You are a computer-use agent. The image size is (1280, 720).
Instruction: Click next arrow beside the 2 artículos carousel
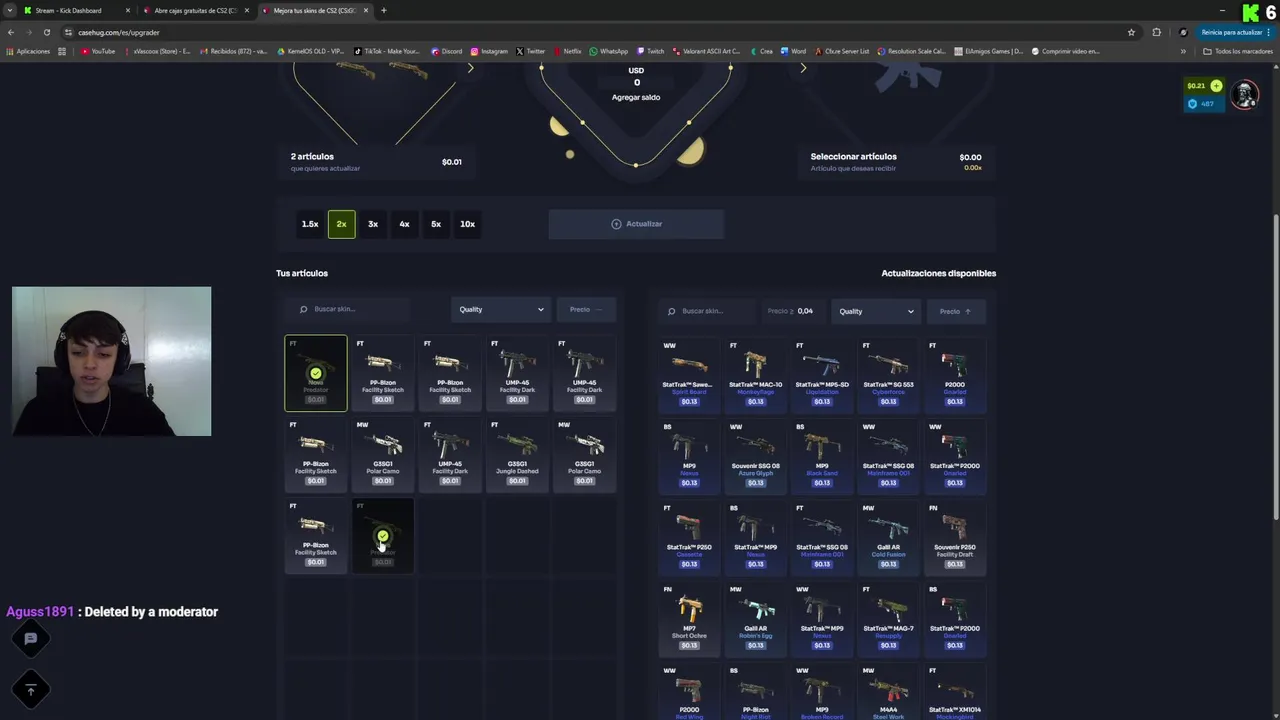[x=470, y=68]
